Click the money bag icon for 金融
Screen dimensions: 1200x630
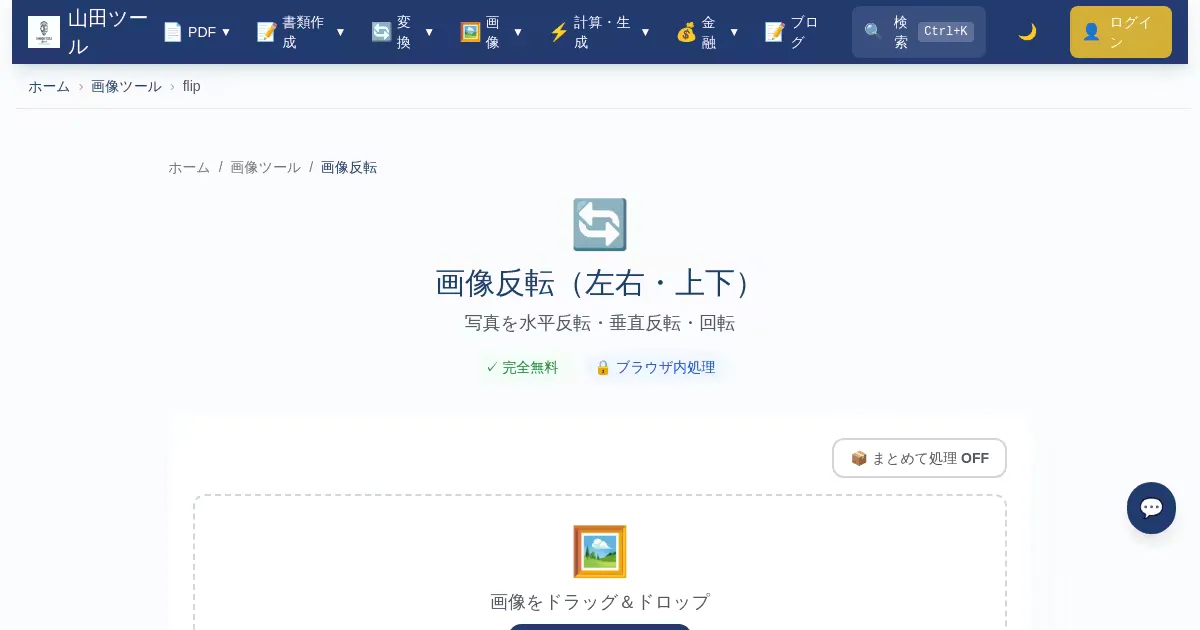pyautogui.click(x=686, y=32)
